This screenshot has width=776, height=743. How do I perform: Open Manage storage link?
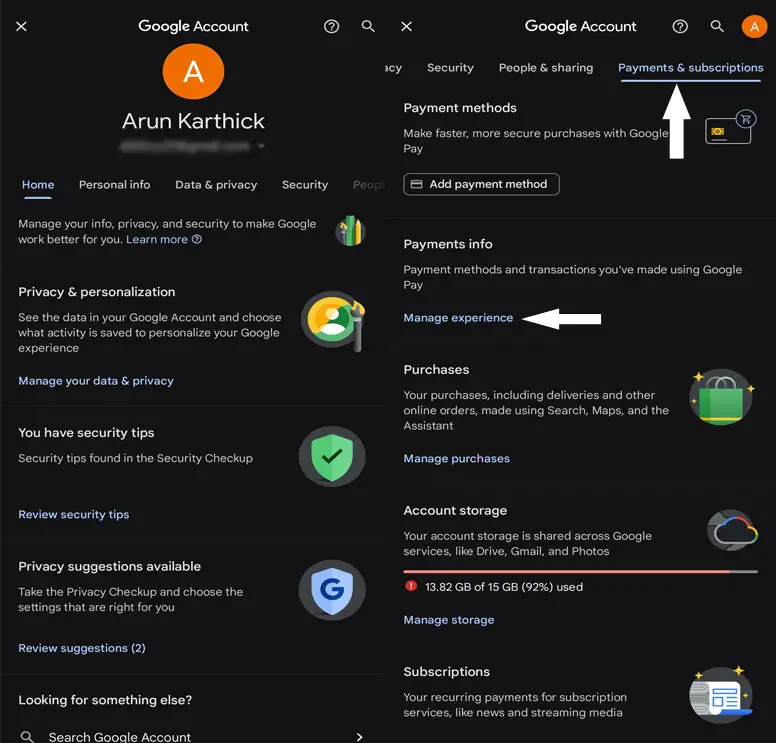449,620
